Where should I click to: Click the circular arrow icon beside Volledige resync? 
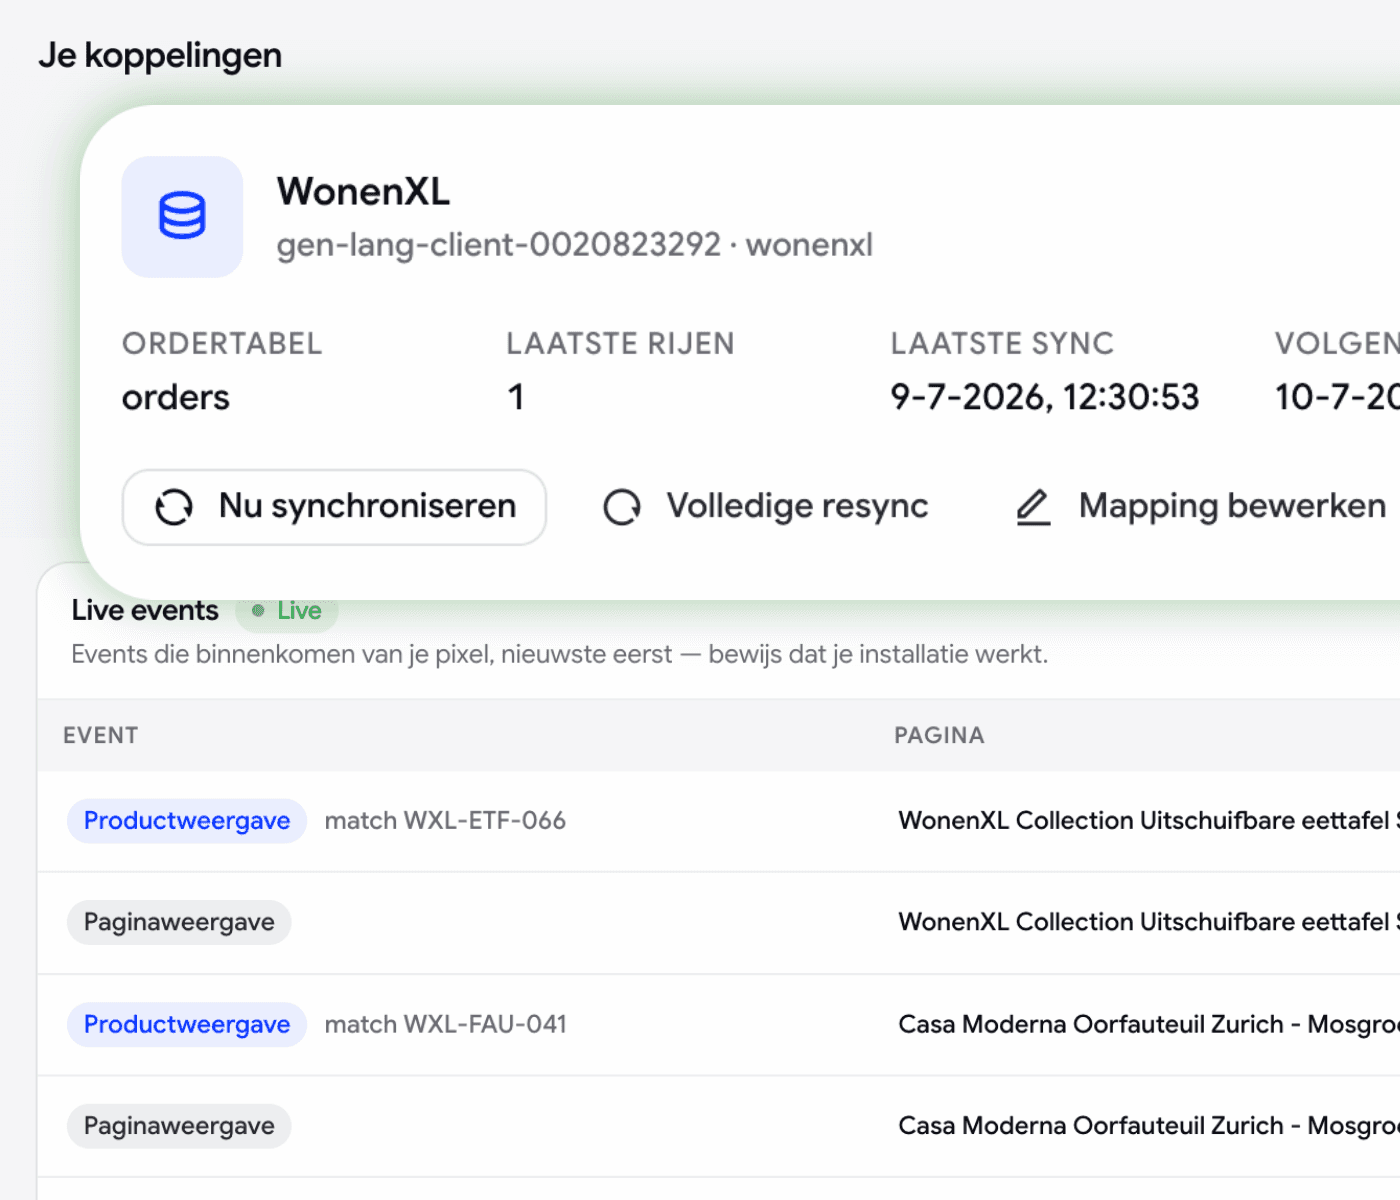[622, 507]
